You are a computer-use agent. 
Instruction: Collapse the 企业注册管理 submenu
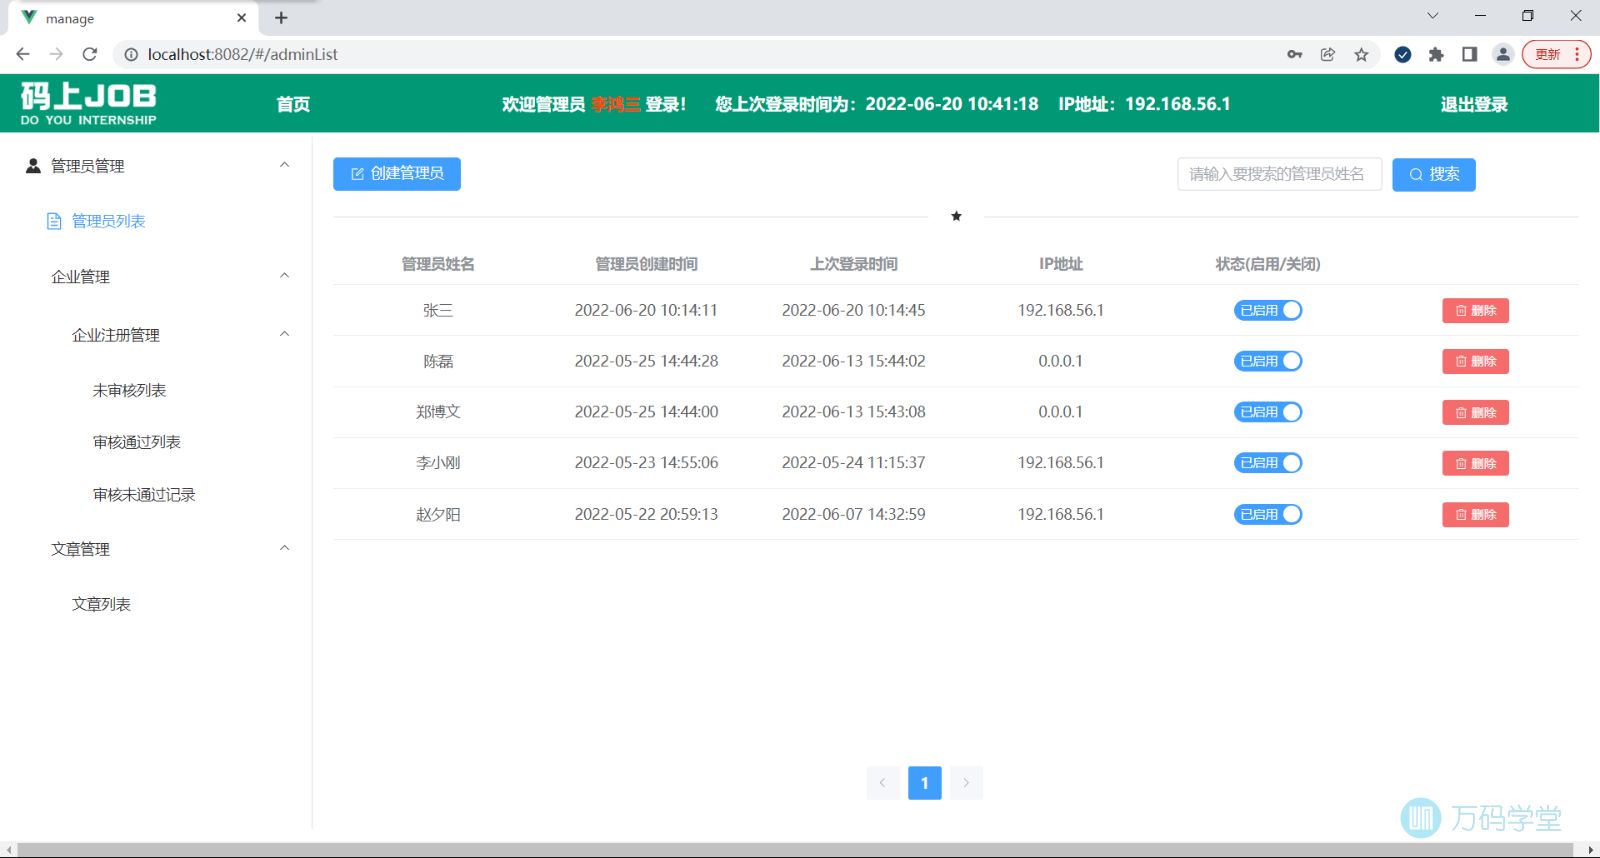284,334
